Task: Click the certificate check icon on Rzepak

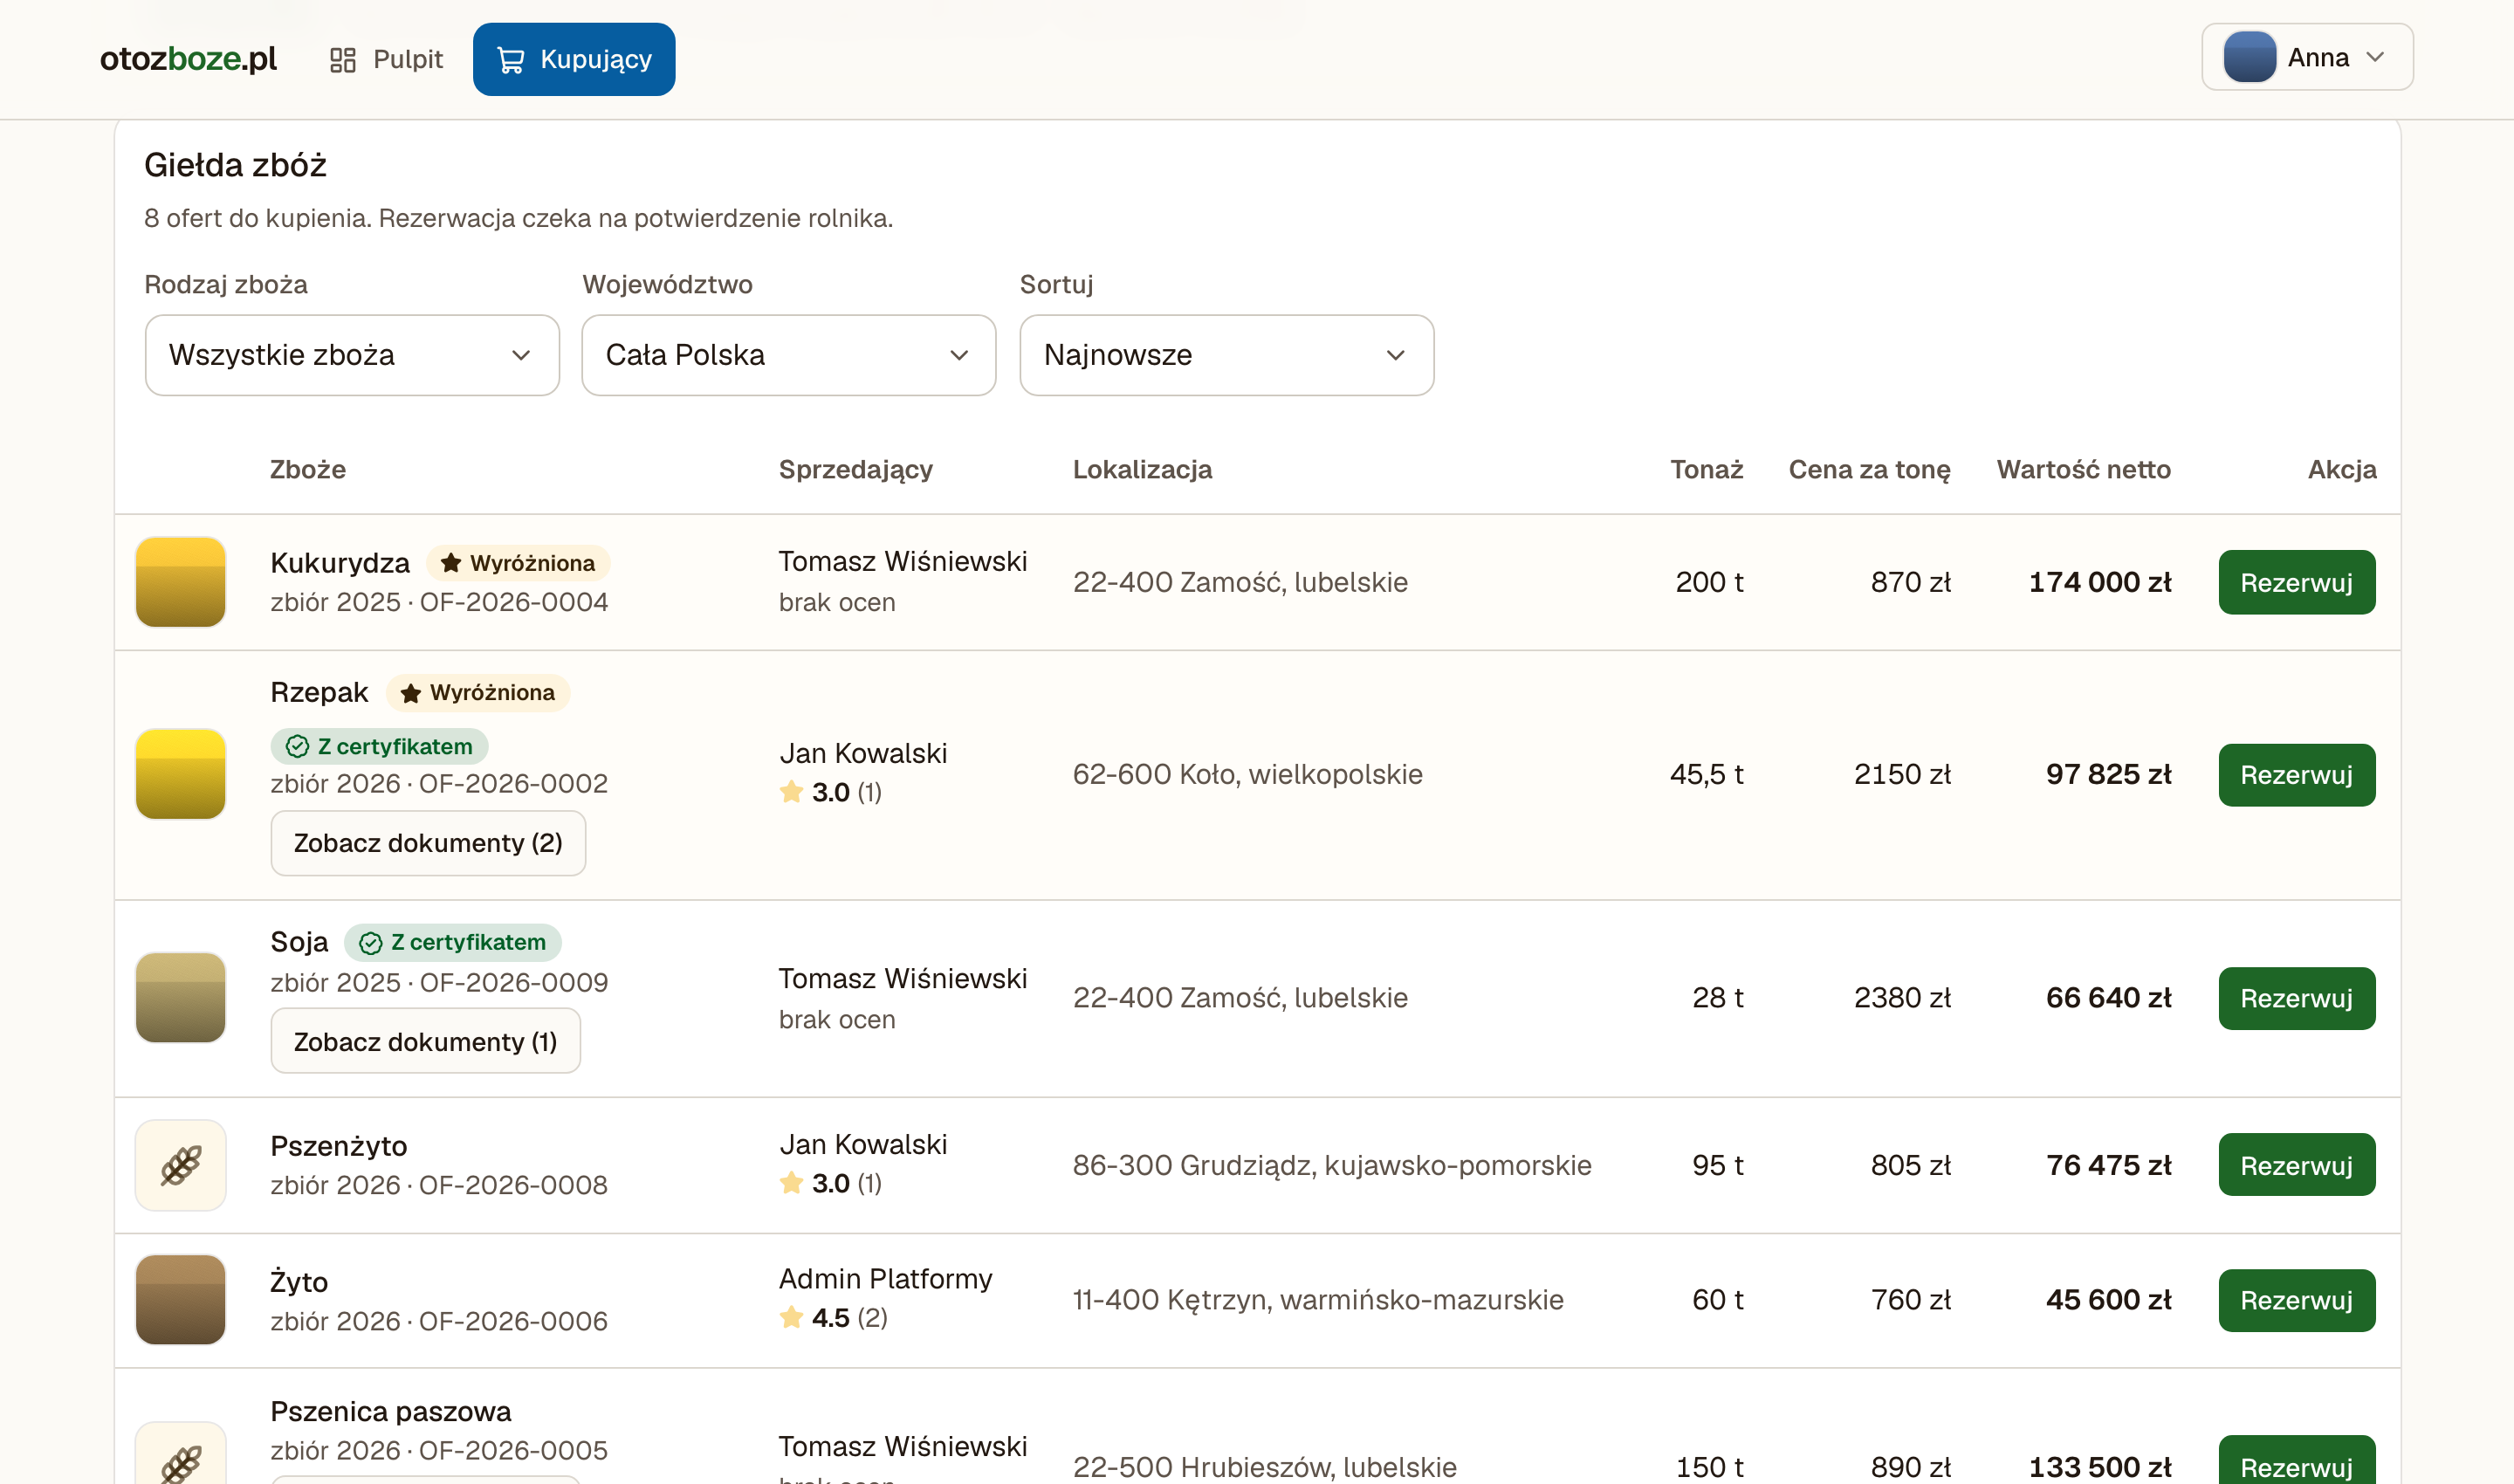Action: click(297, 746)
